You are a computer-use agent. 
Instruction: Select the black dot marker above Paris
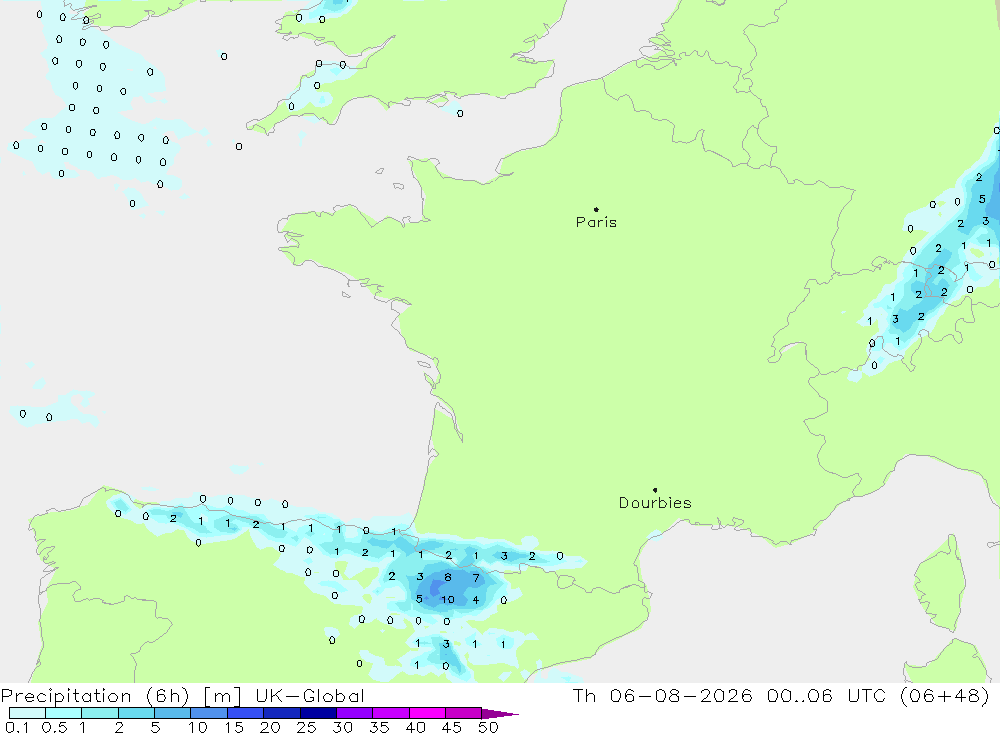pos(596,209)
